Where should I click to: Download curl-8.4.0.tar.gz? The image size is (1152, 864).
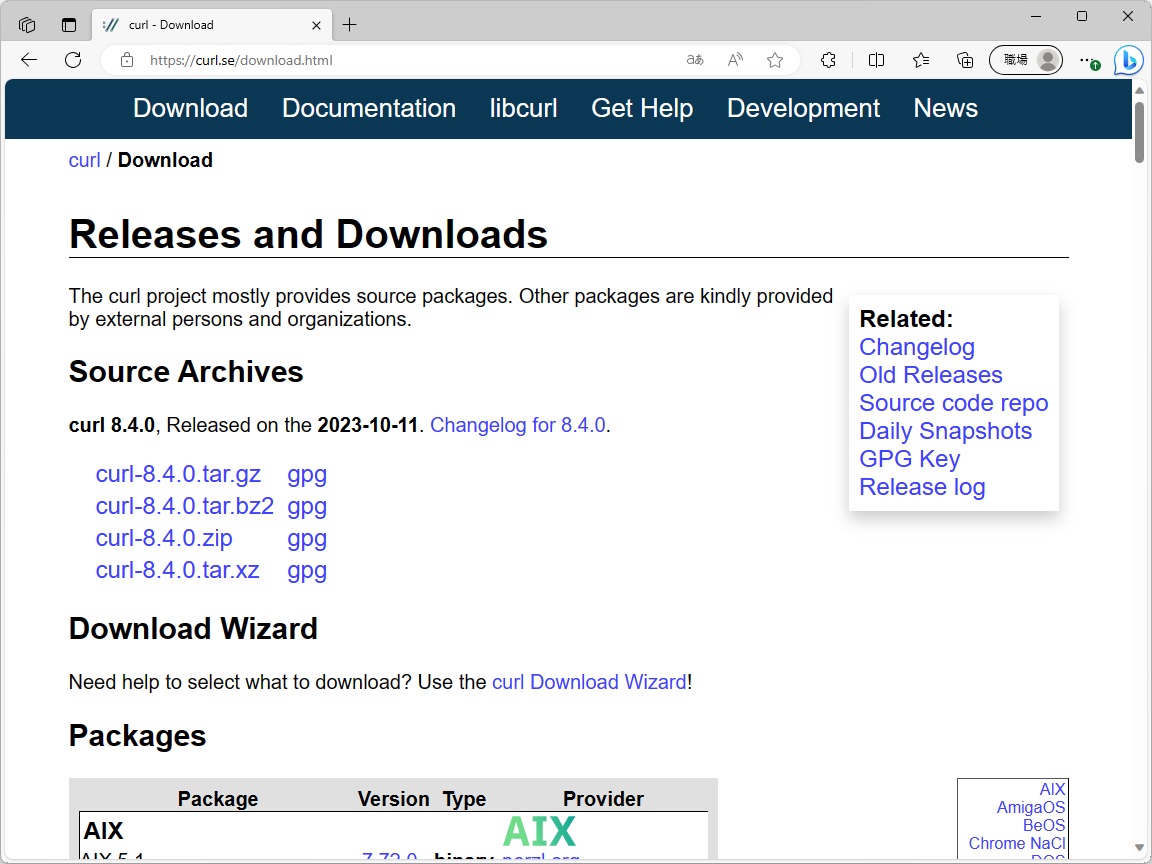click(x=178, y=474)
